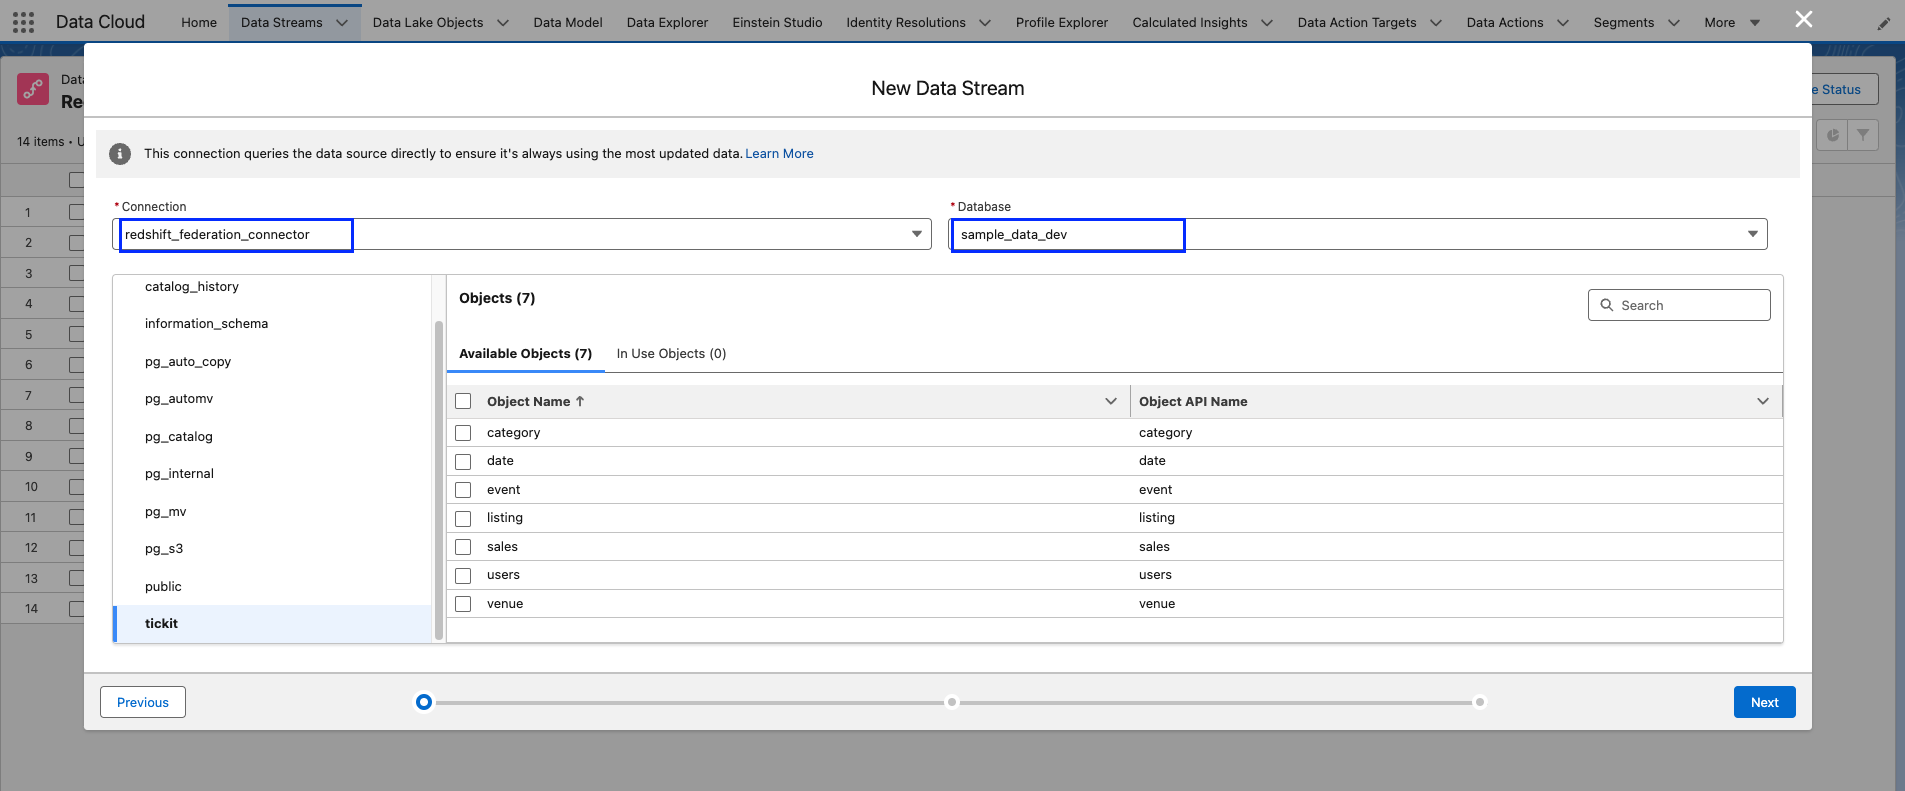Expand the Data Action Targets chevron

pyautogui.click(x=1436, y=23)
